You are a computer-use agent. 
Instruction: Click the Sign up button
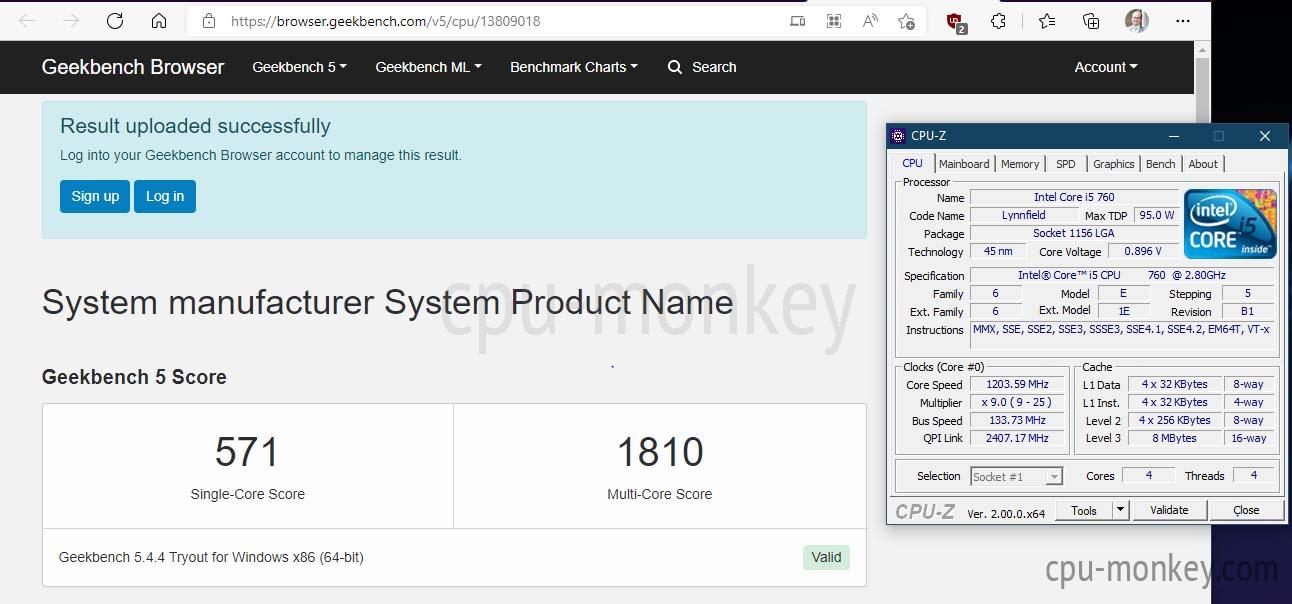point(95,196)
